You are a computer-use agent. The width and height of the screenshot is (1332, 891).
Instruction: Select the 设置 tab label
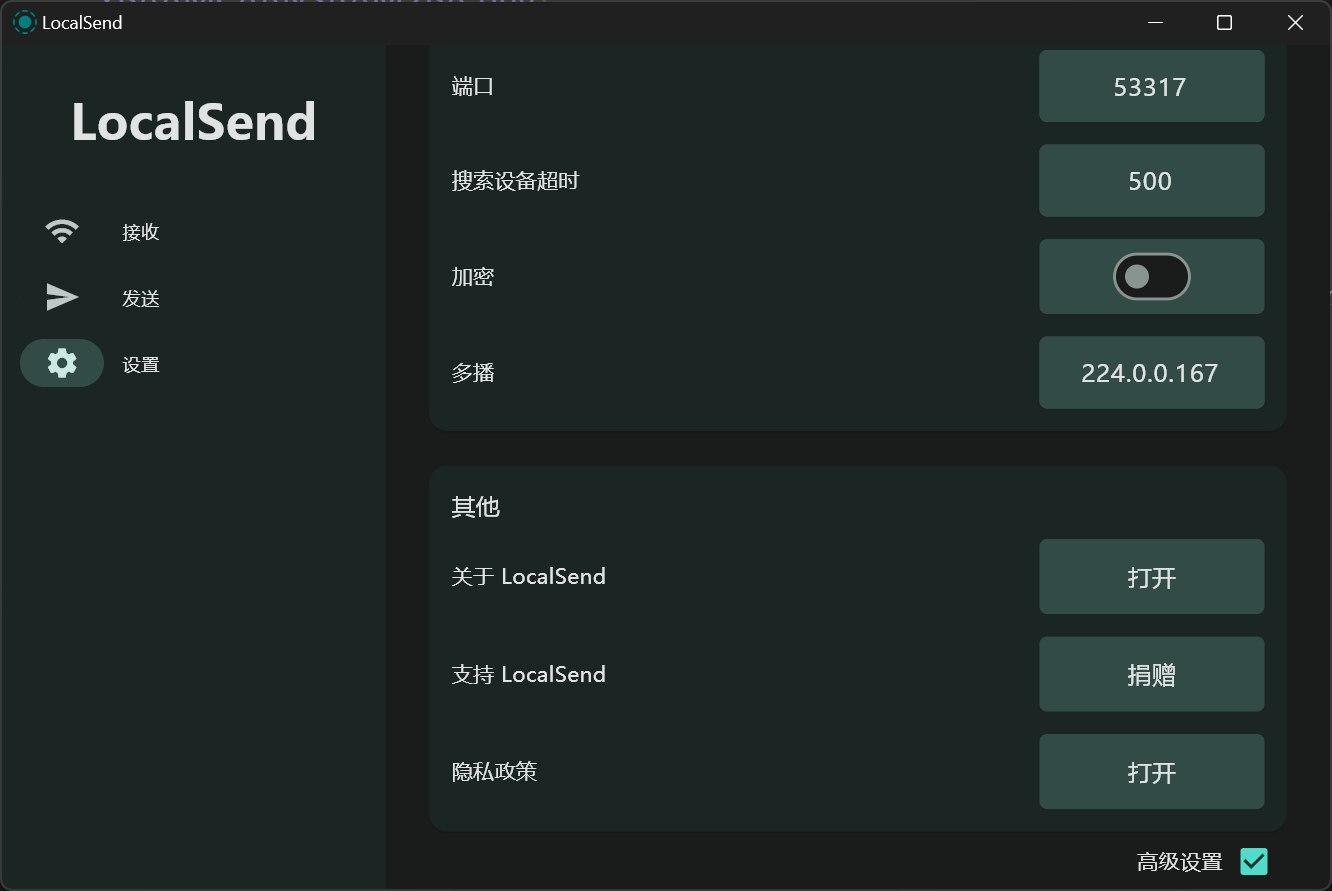click(141, 365)
